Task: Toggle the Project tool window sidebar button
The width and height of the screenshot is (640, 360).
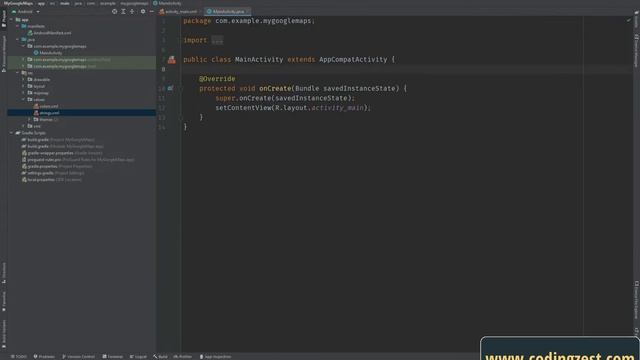Action: (x=4, y=20)
